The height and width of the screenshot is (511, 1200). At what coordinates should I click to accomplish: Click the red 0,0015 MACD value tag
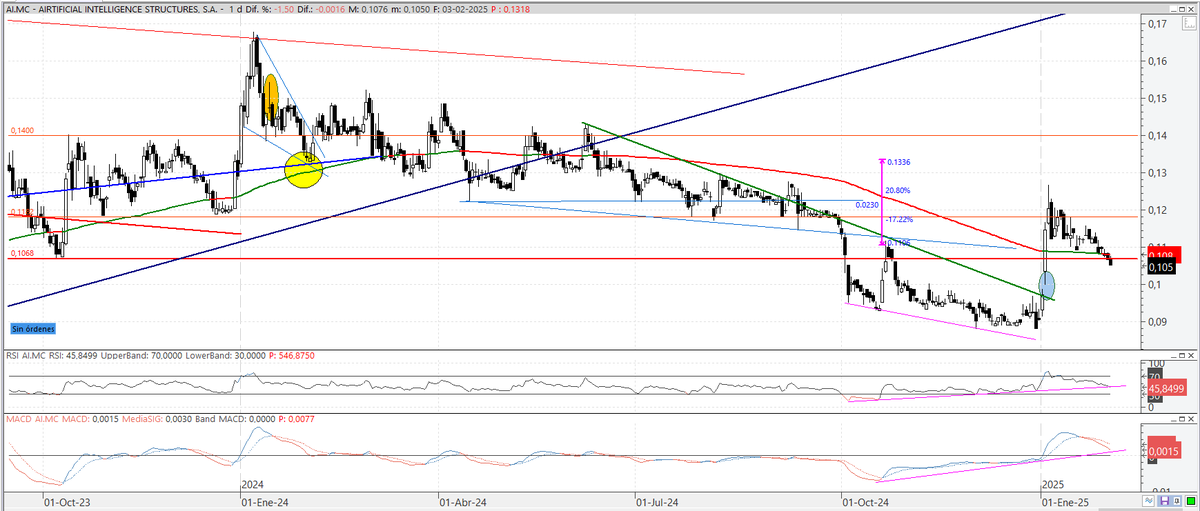click(x=1163, y=451)
